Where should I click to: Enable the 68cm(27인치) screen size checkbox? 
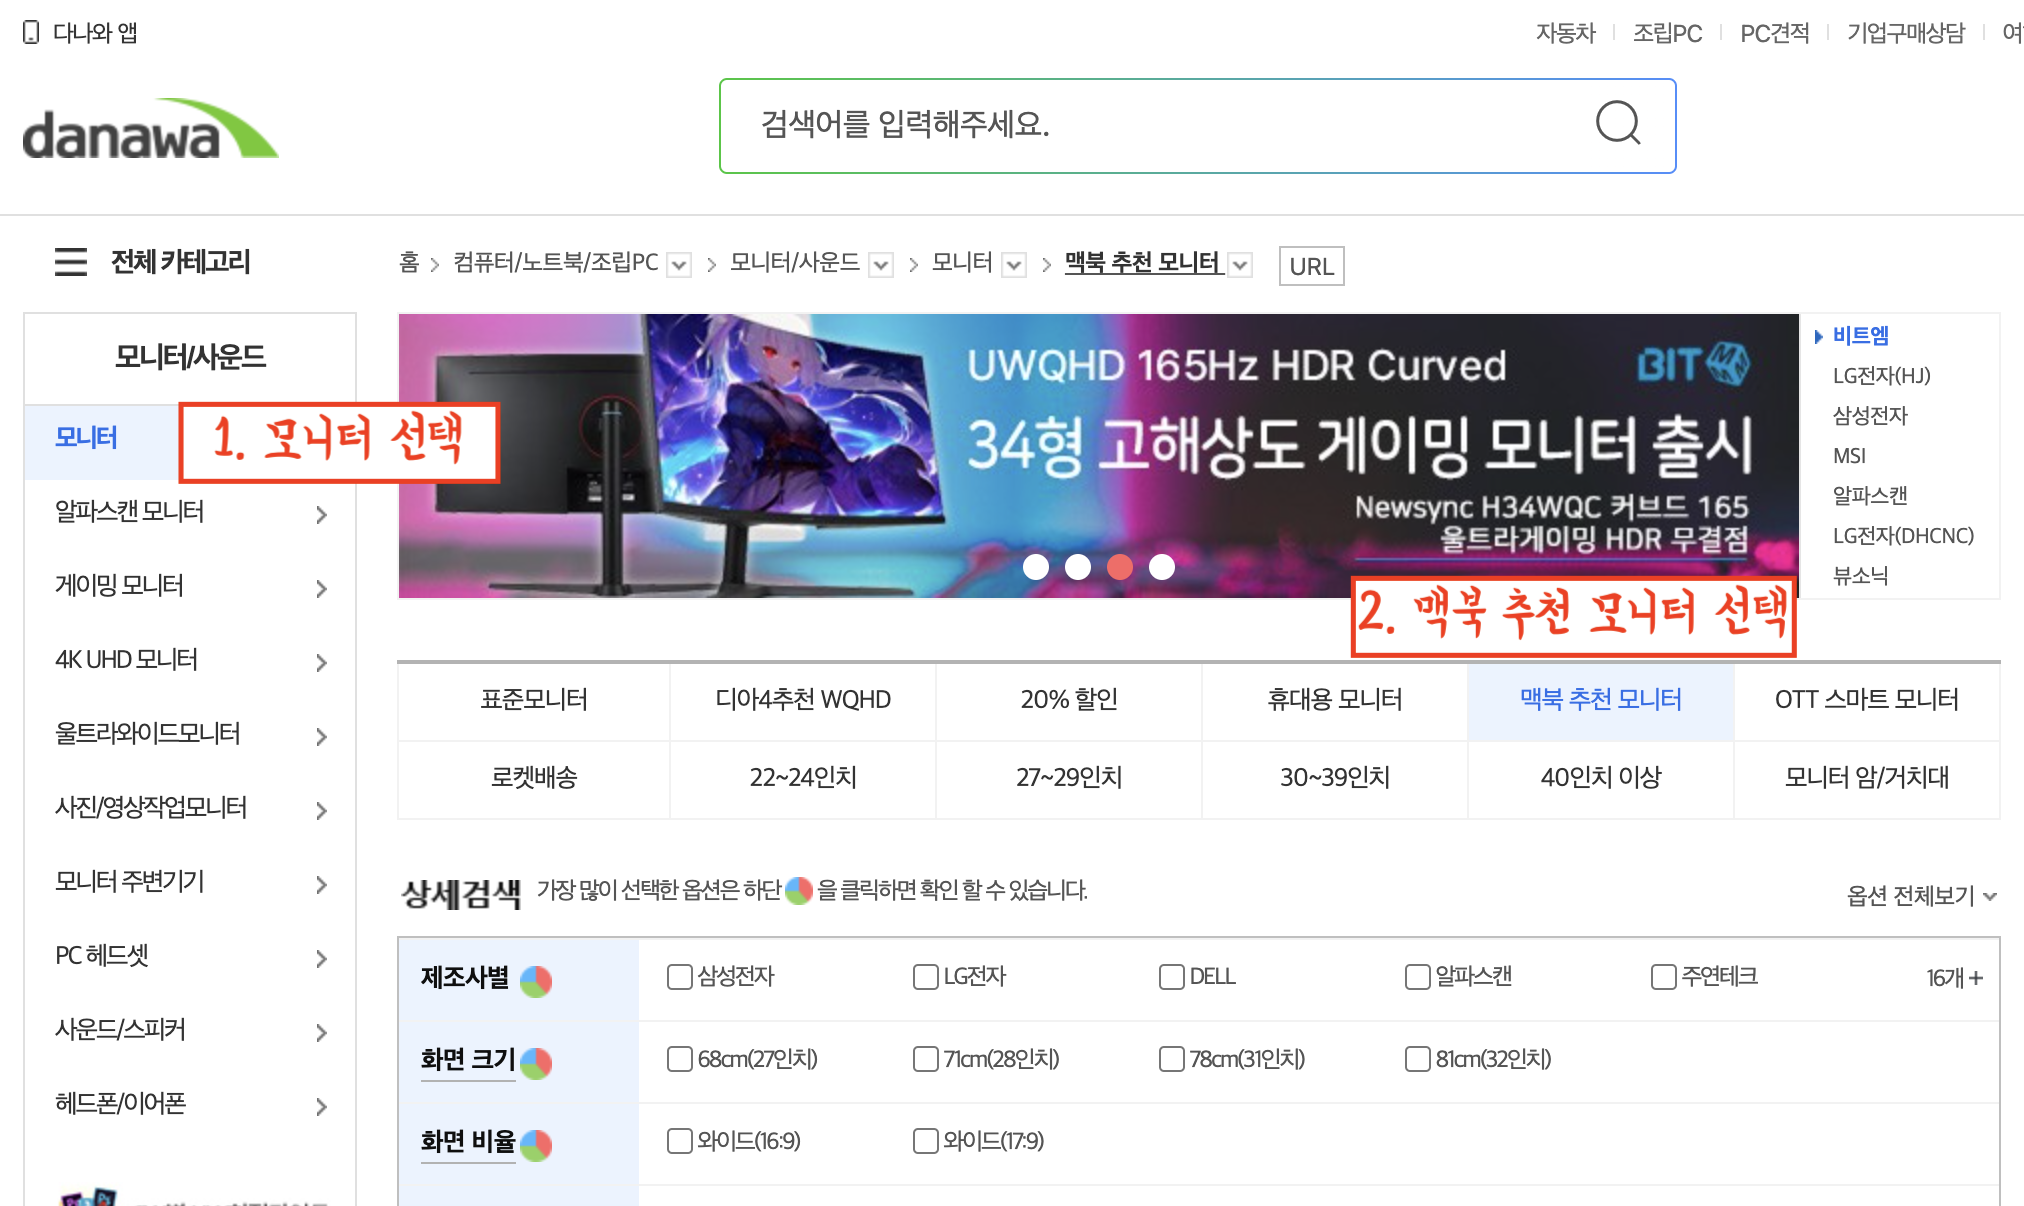pos(679,1059)
